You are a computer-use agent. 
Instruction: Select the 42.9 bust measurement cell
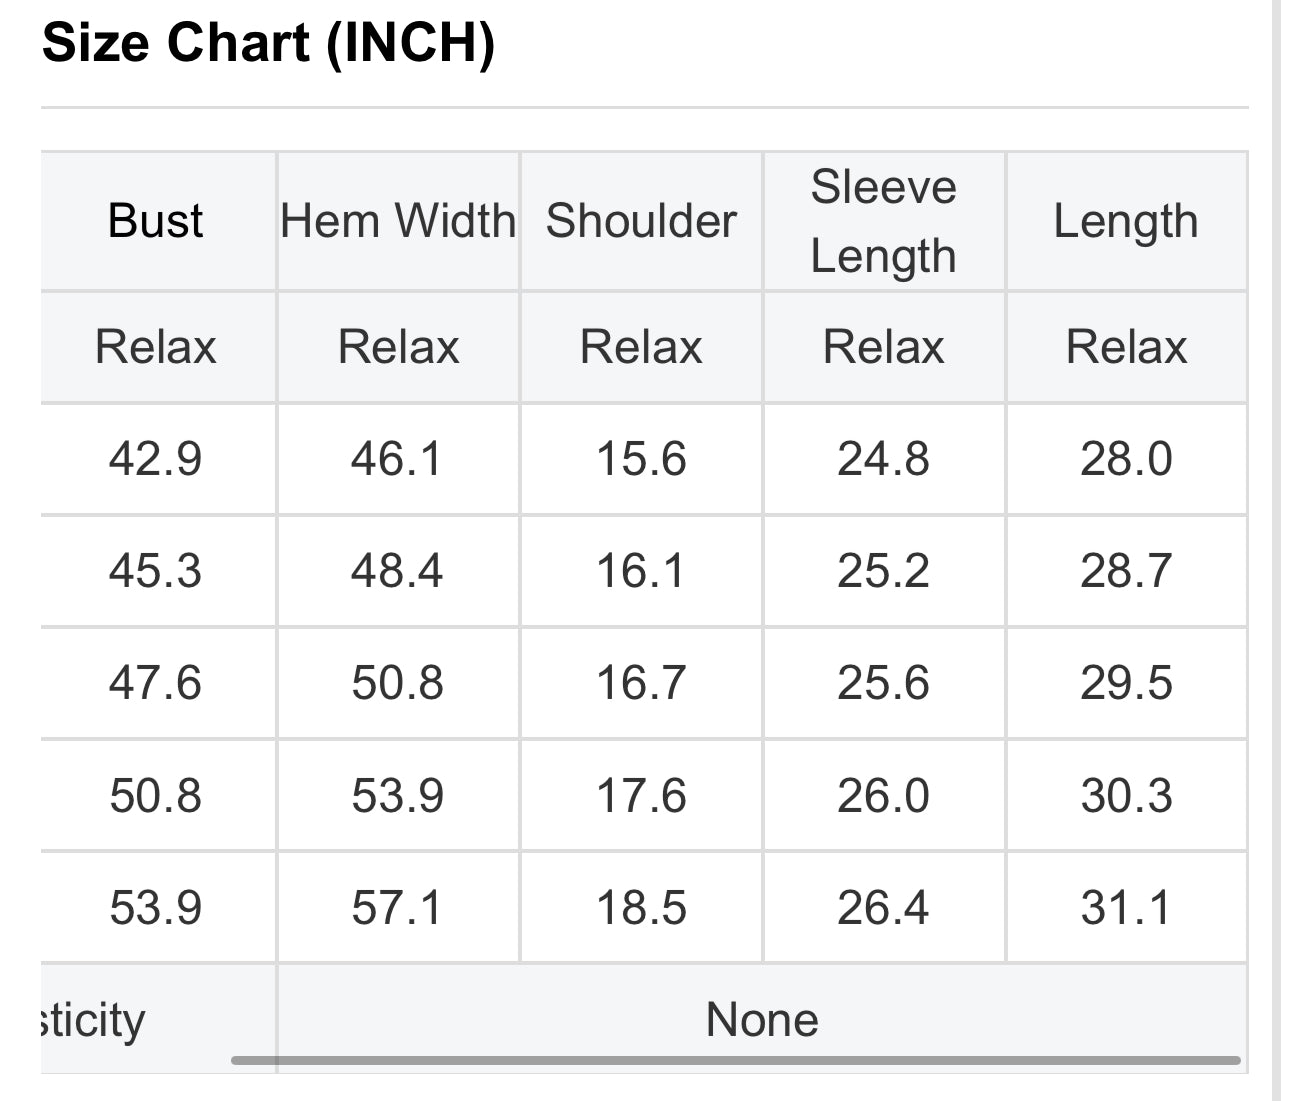(x=155, y=460)
